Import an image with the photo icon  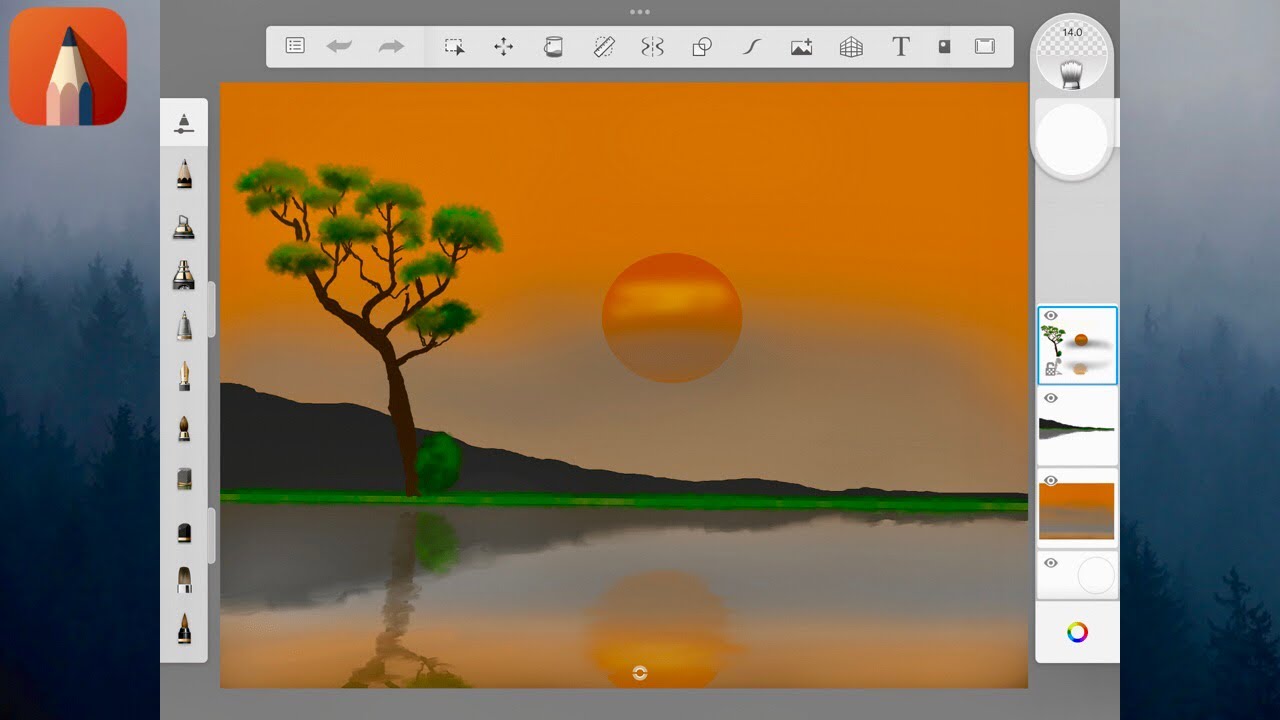coord(801,47)
